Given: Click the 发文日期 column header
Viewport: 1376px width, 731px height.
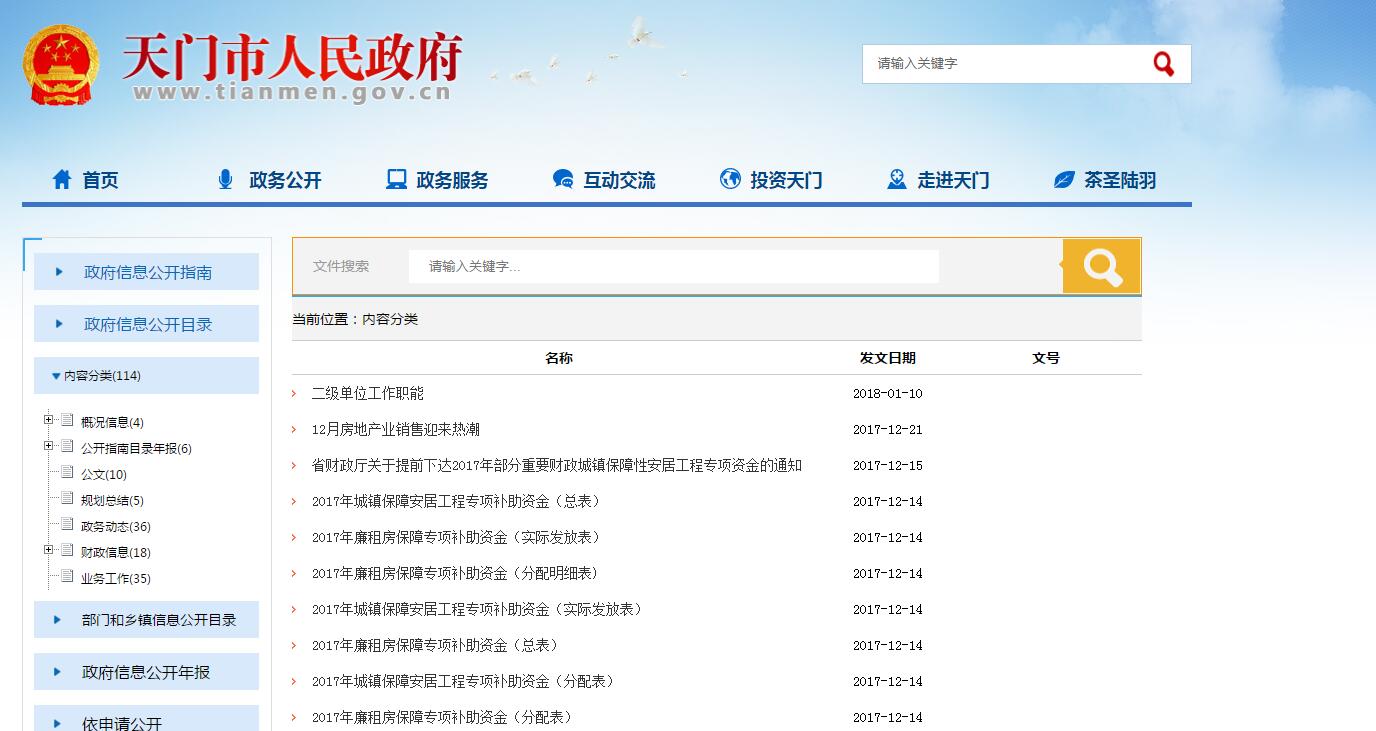Looking at the screenshot, I should pos(887,358).
